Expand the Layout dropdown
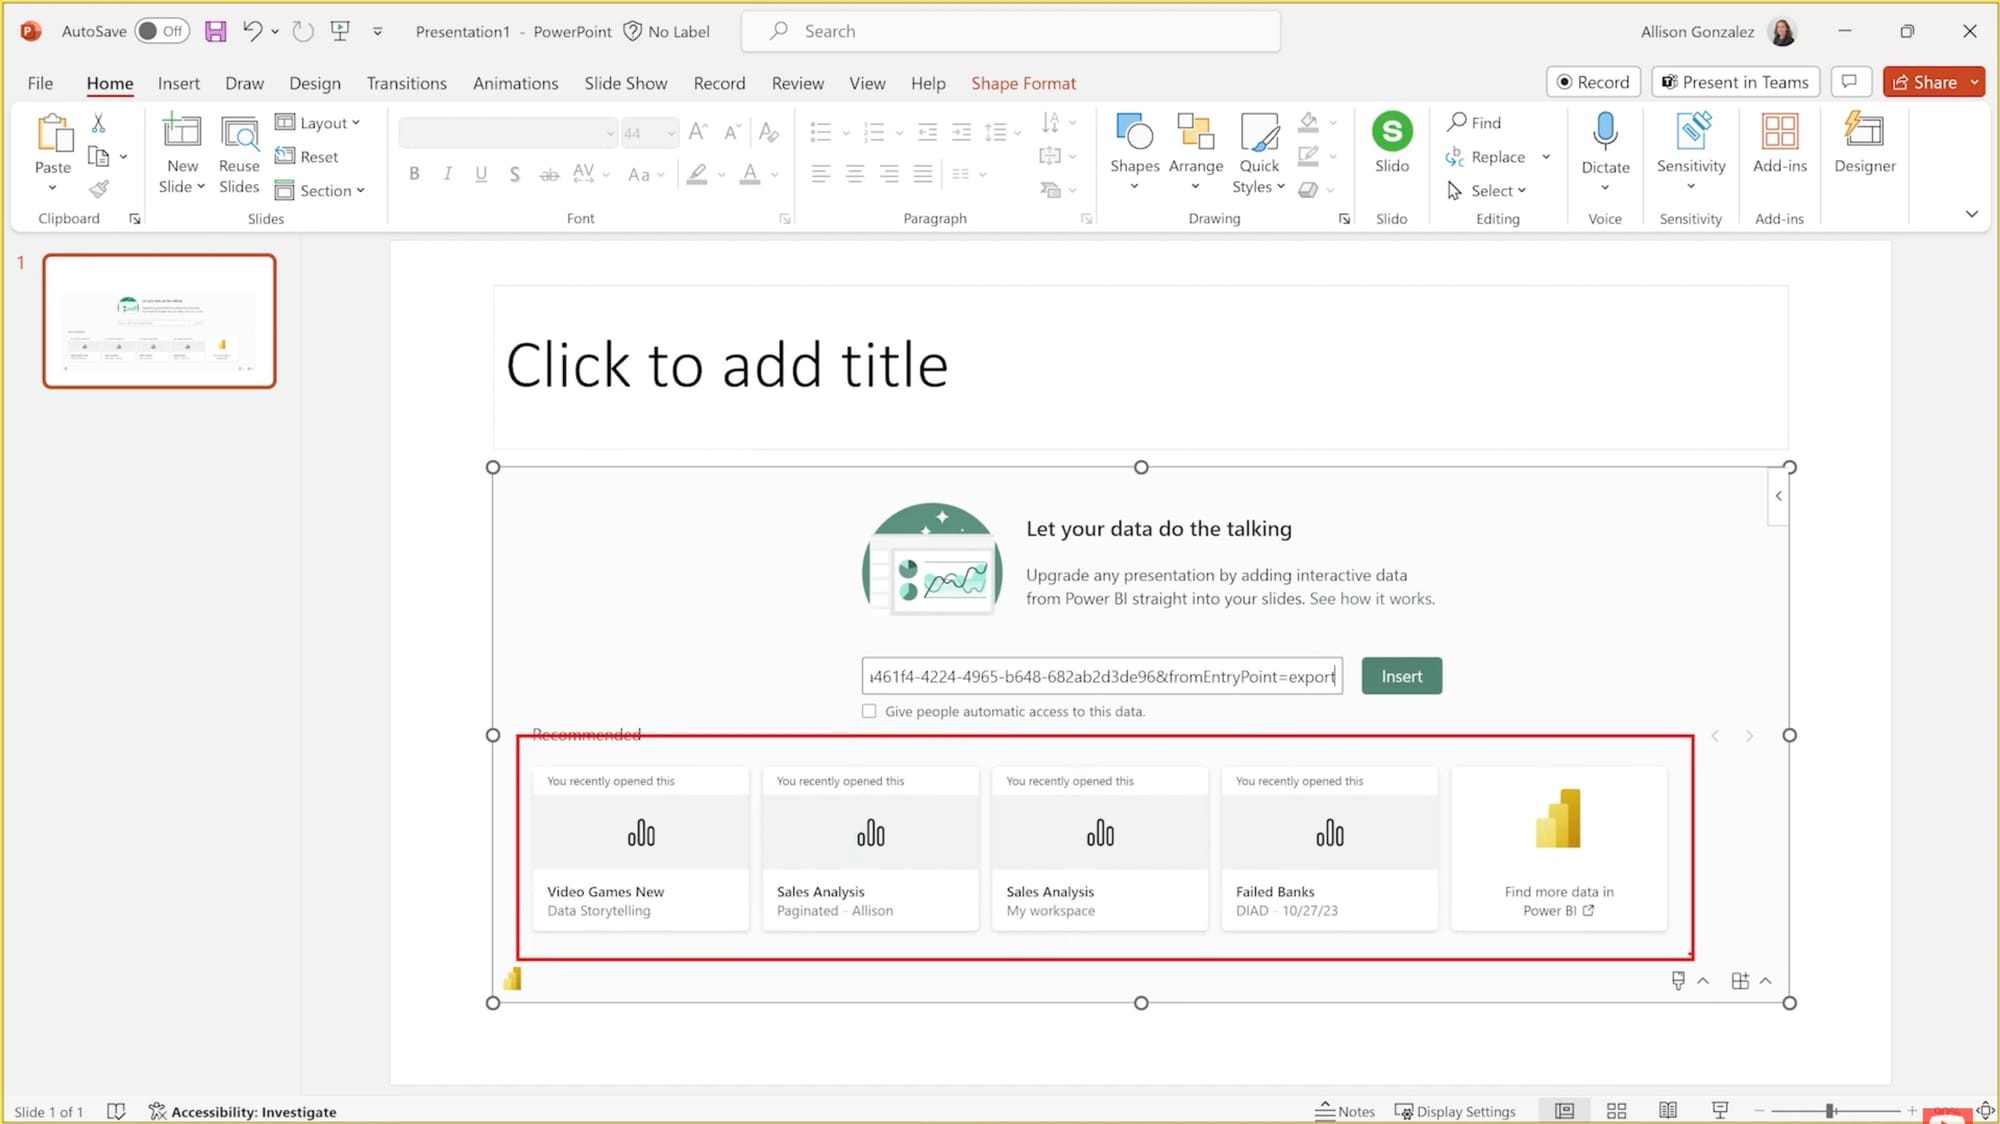Viewport: 2000px width, 1124px height. tap(318, 123)
